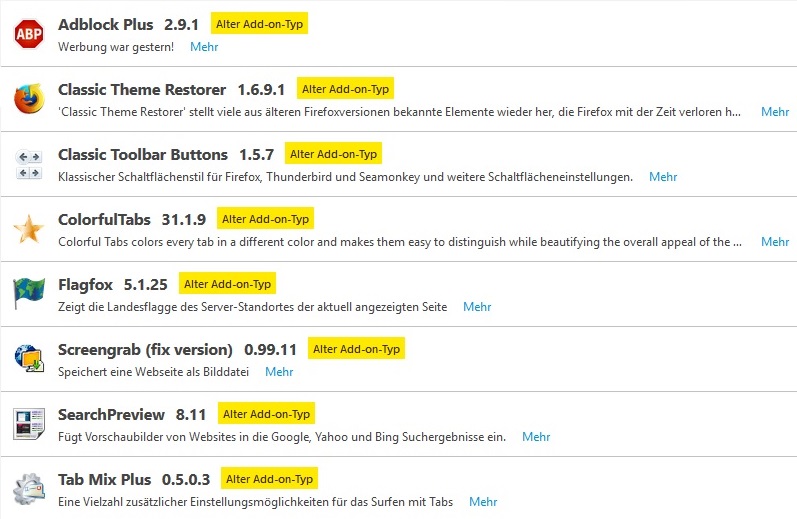Image resolution: width=797 pixels, height=519 pixels.
Task: Click version number 5.1.25
Action: [145, 285]
